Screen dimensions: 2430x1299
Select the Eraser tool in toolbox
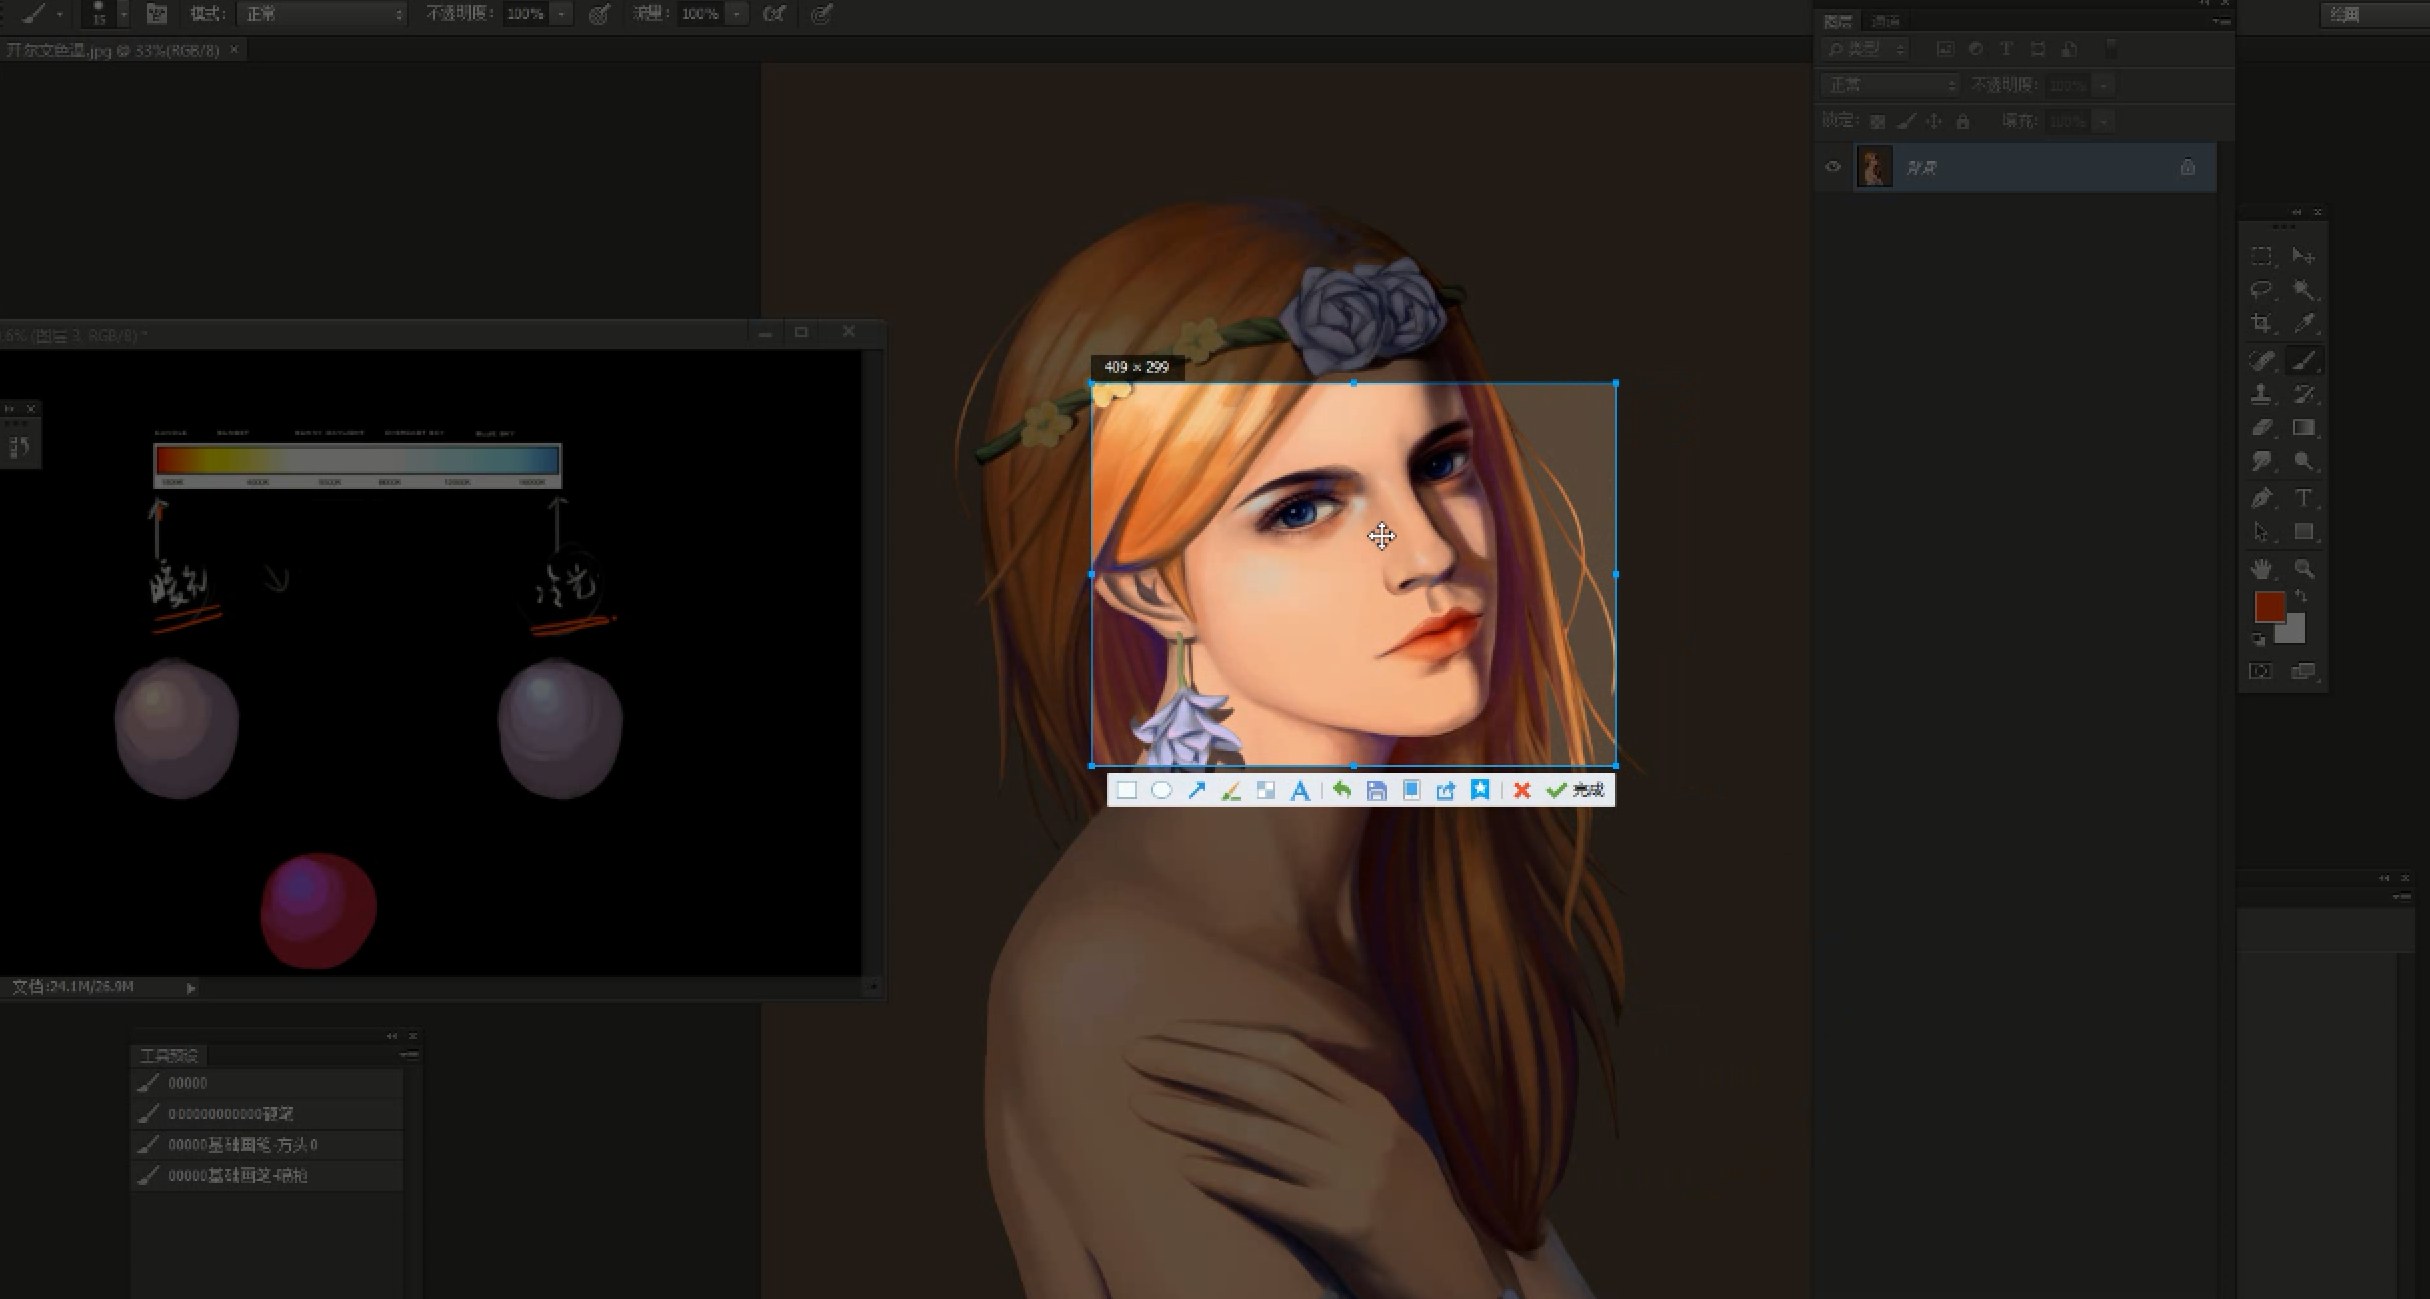[2261, 428]
